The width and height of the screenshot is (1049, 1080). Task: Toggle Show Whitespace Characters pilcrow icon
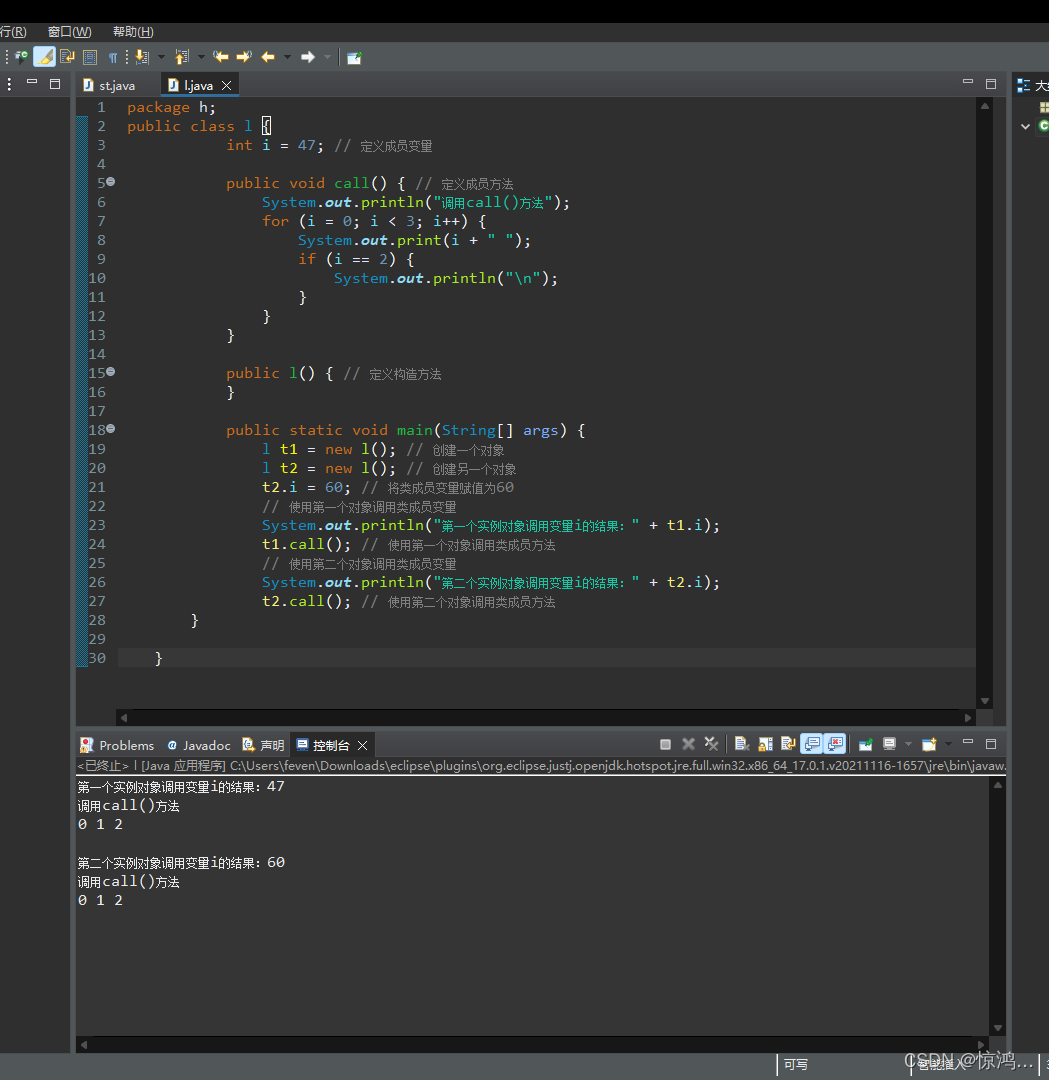pos(112,57)
